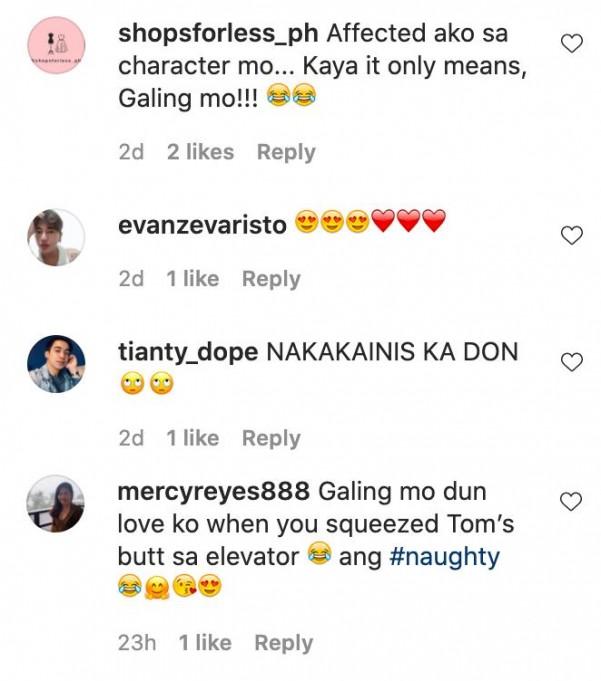Screen dimensions: 601x681
Task: Open mercyreyes888's profile picture
Action: pos(54,503)
